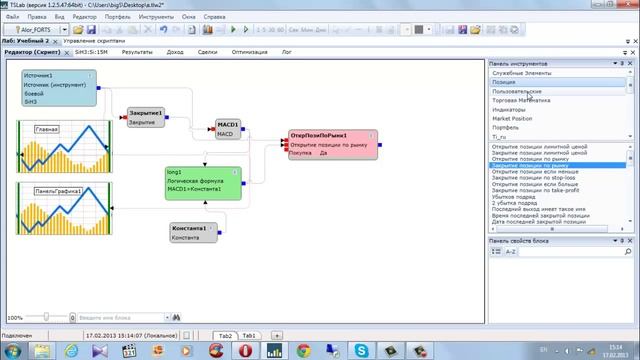
Task: Open Skype from the taskbar
Action: tap(361, 351)
